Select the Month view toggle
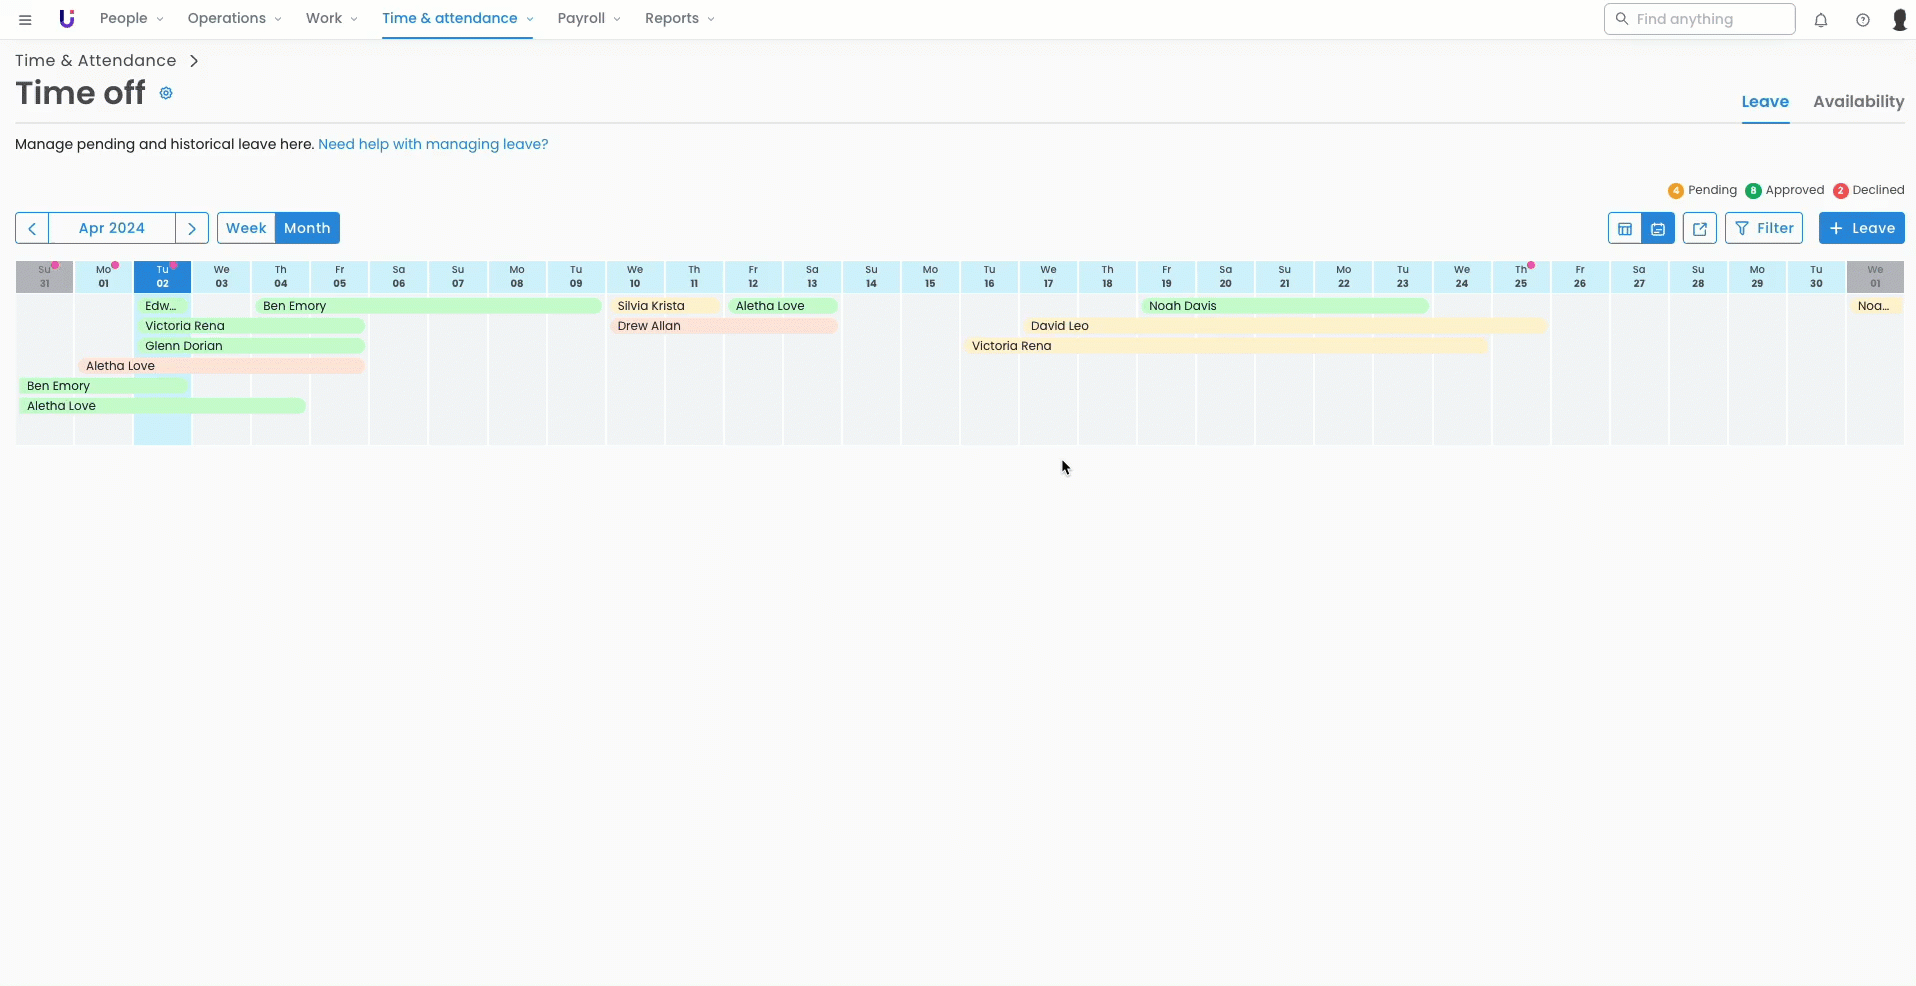This screenshot has height=986, width=1916. click(x=307, y=228)
